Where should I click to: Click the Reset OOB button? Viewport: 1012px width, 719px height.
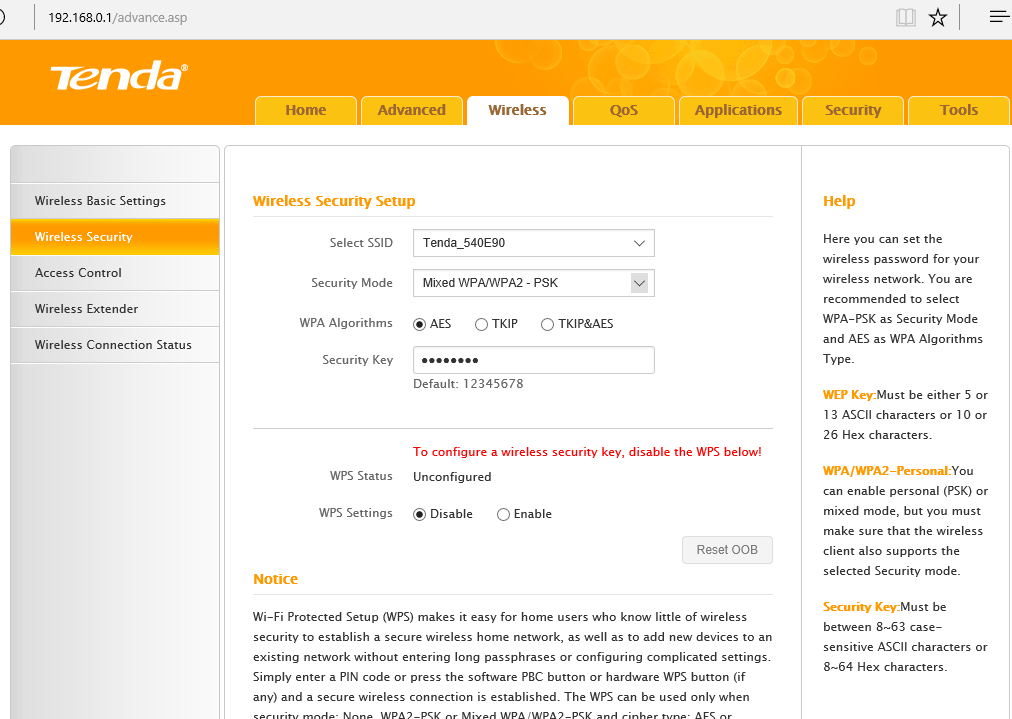727,550
